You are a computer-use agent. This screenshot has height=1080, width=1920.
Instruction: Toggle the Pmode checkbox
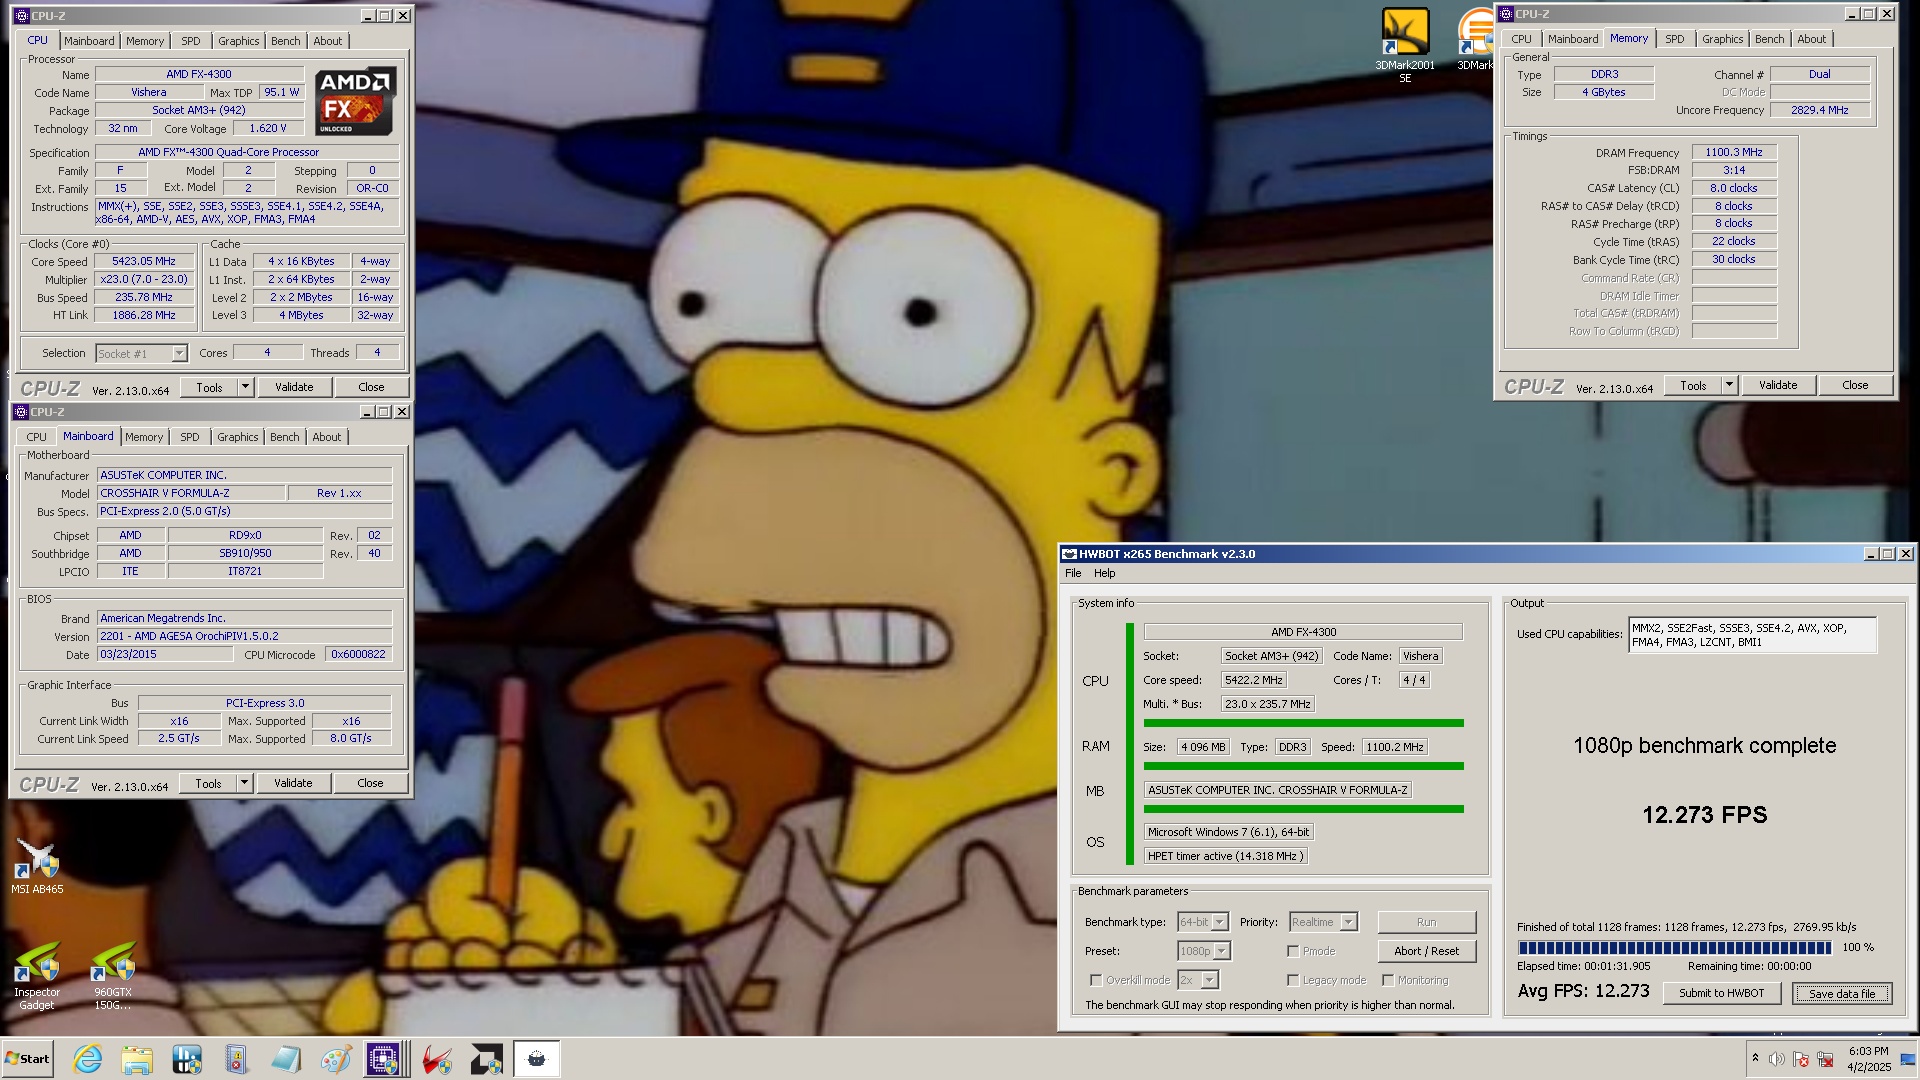pos(1293,951)
